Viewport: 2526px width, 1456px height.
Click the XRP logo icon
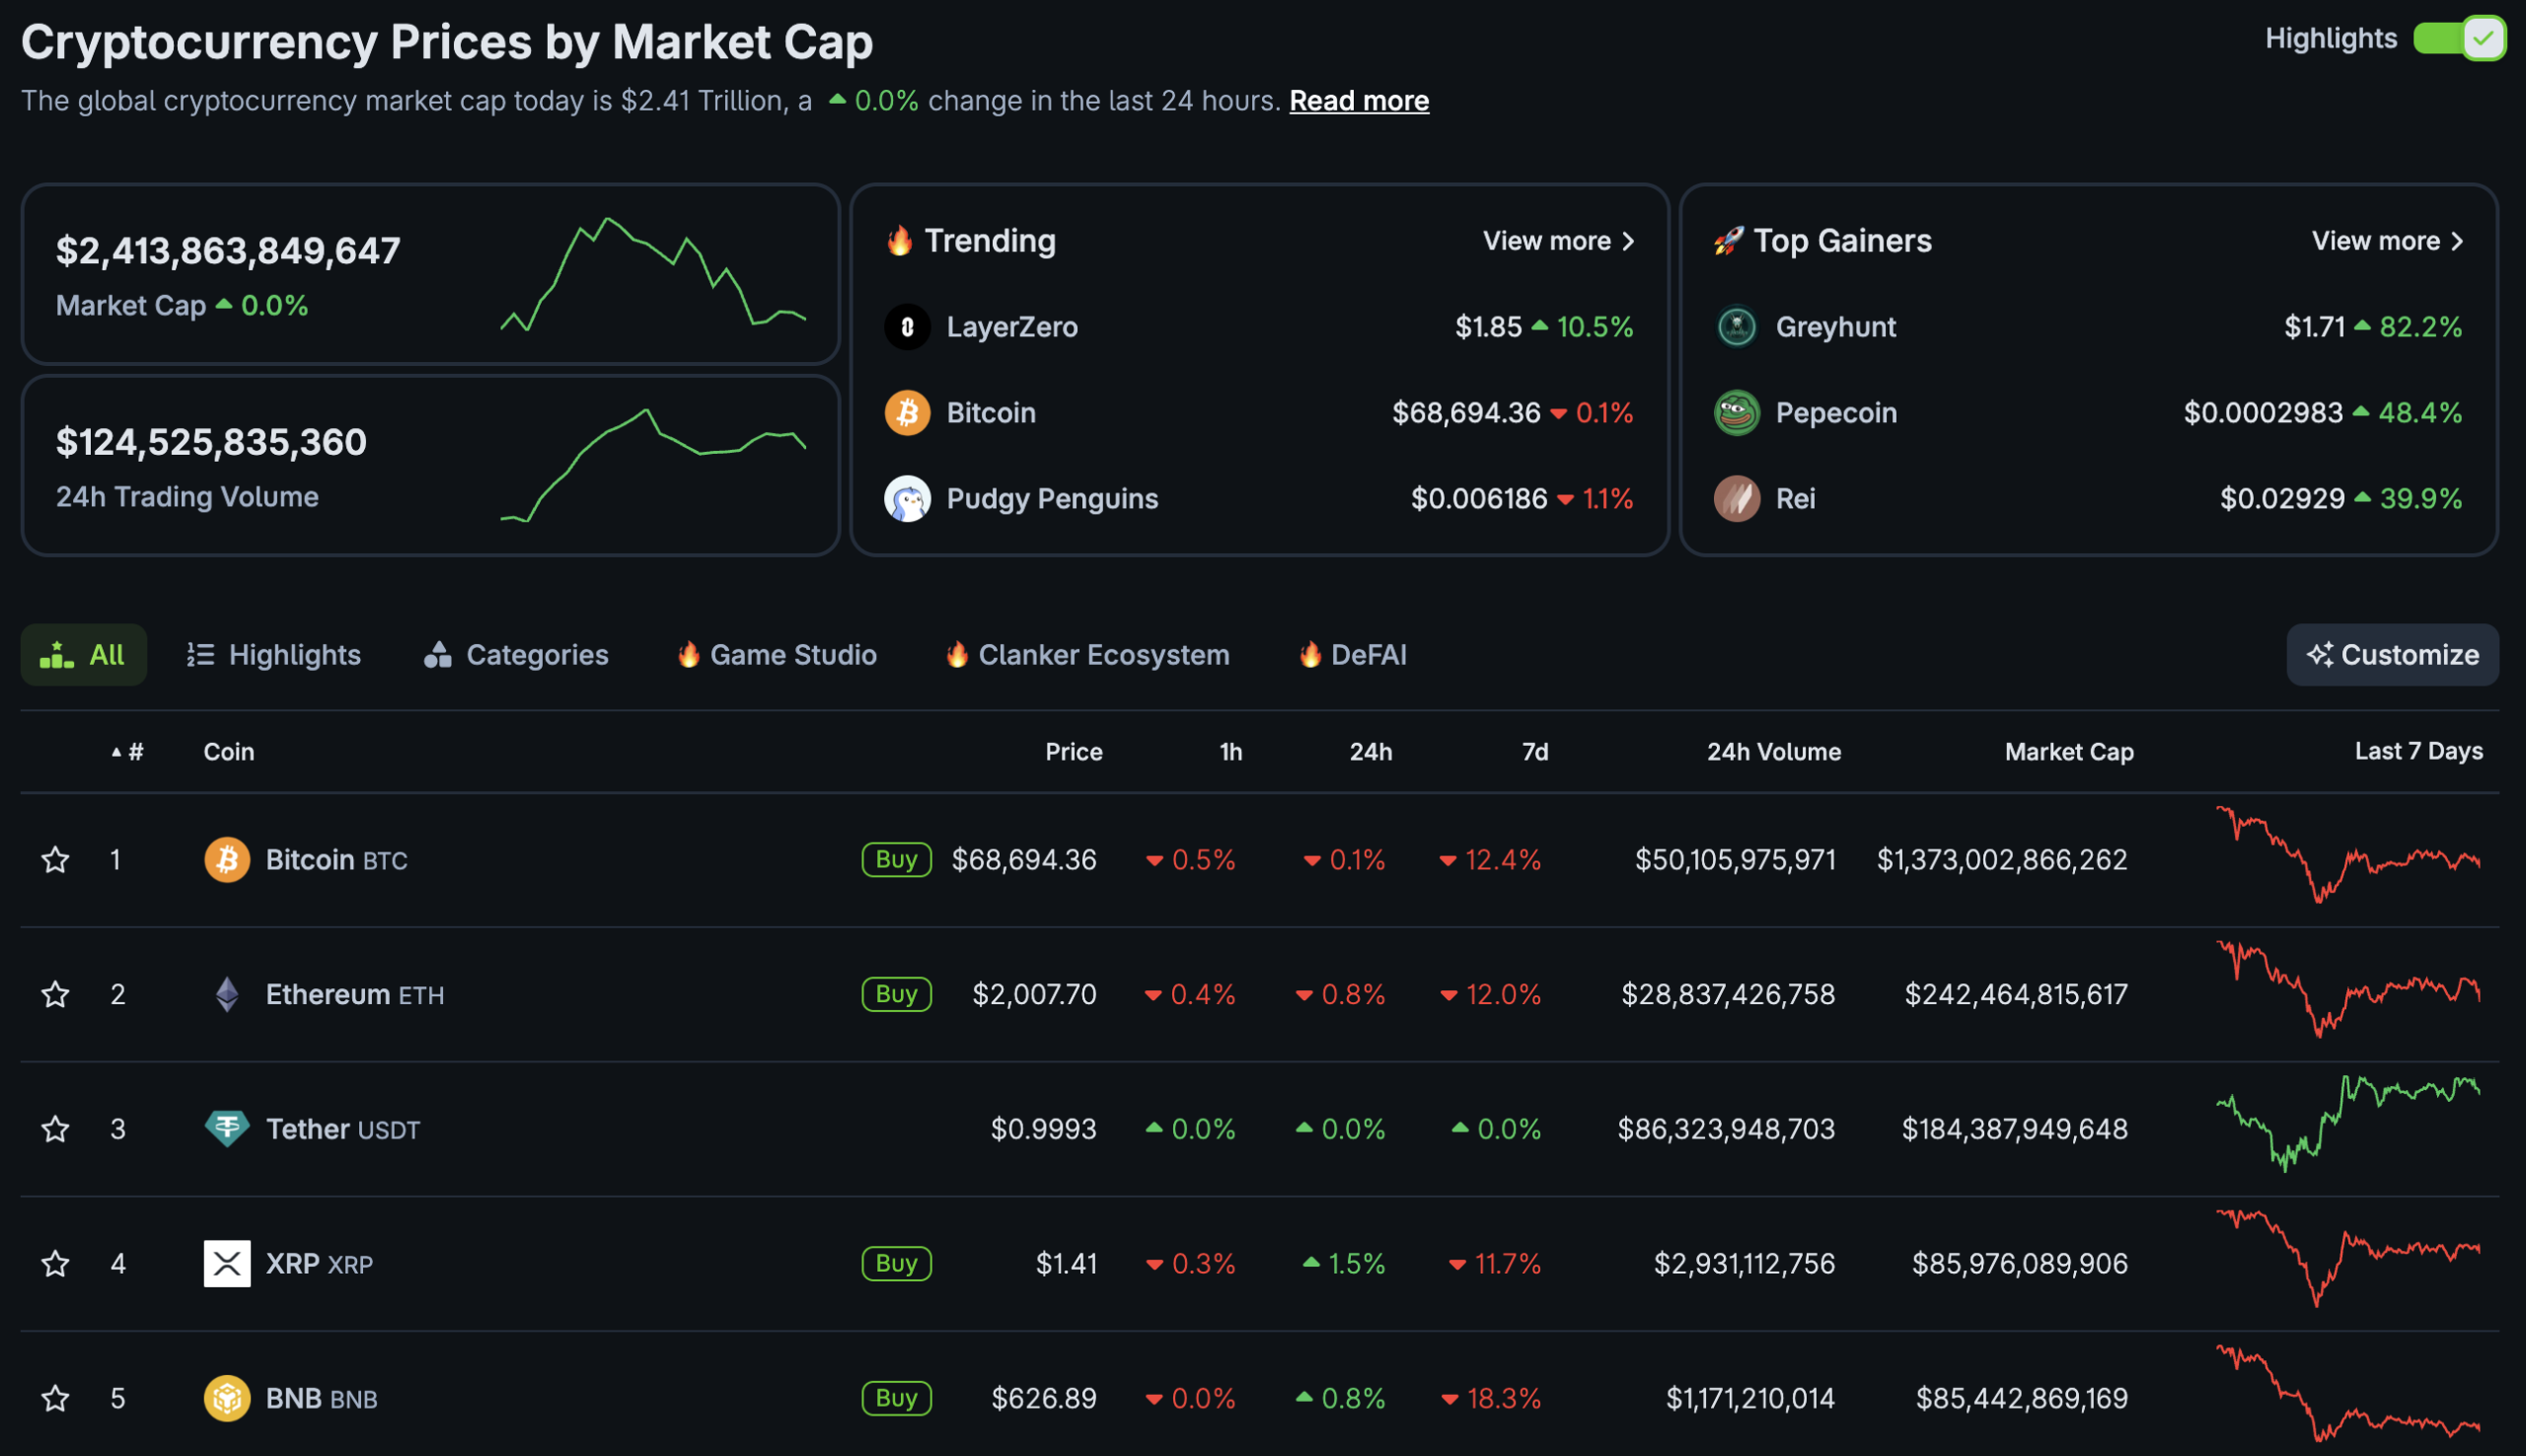pos(227,1263)
